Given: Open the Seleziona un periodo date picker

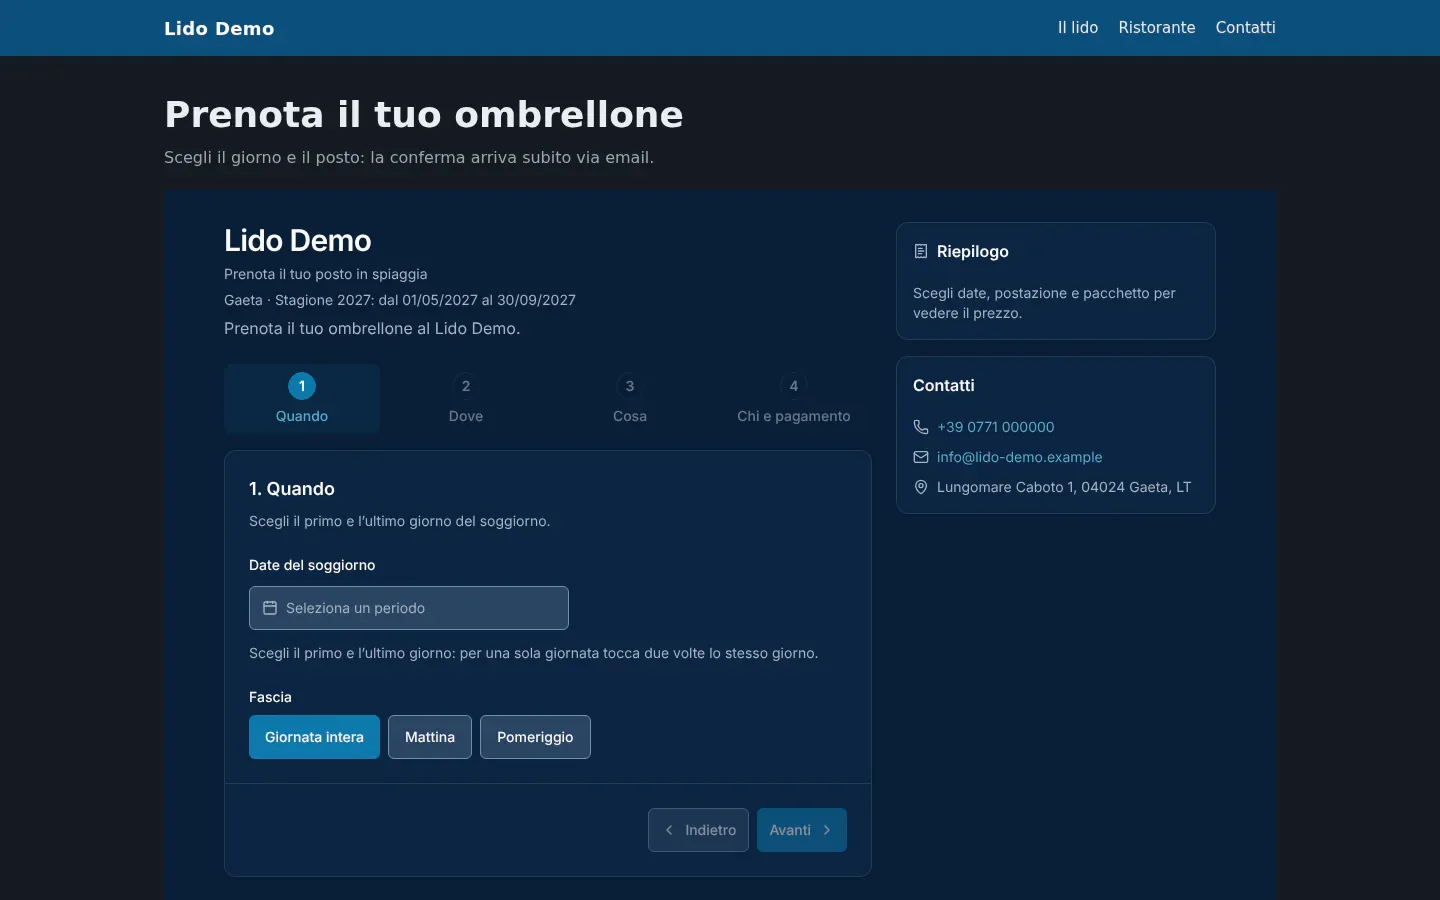Looking at the screenshot, I should click(x=409, y=608).
